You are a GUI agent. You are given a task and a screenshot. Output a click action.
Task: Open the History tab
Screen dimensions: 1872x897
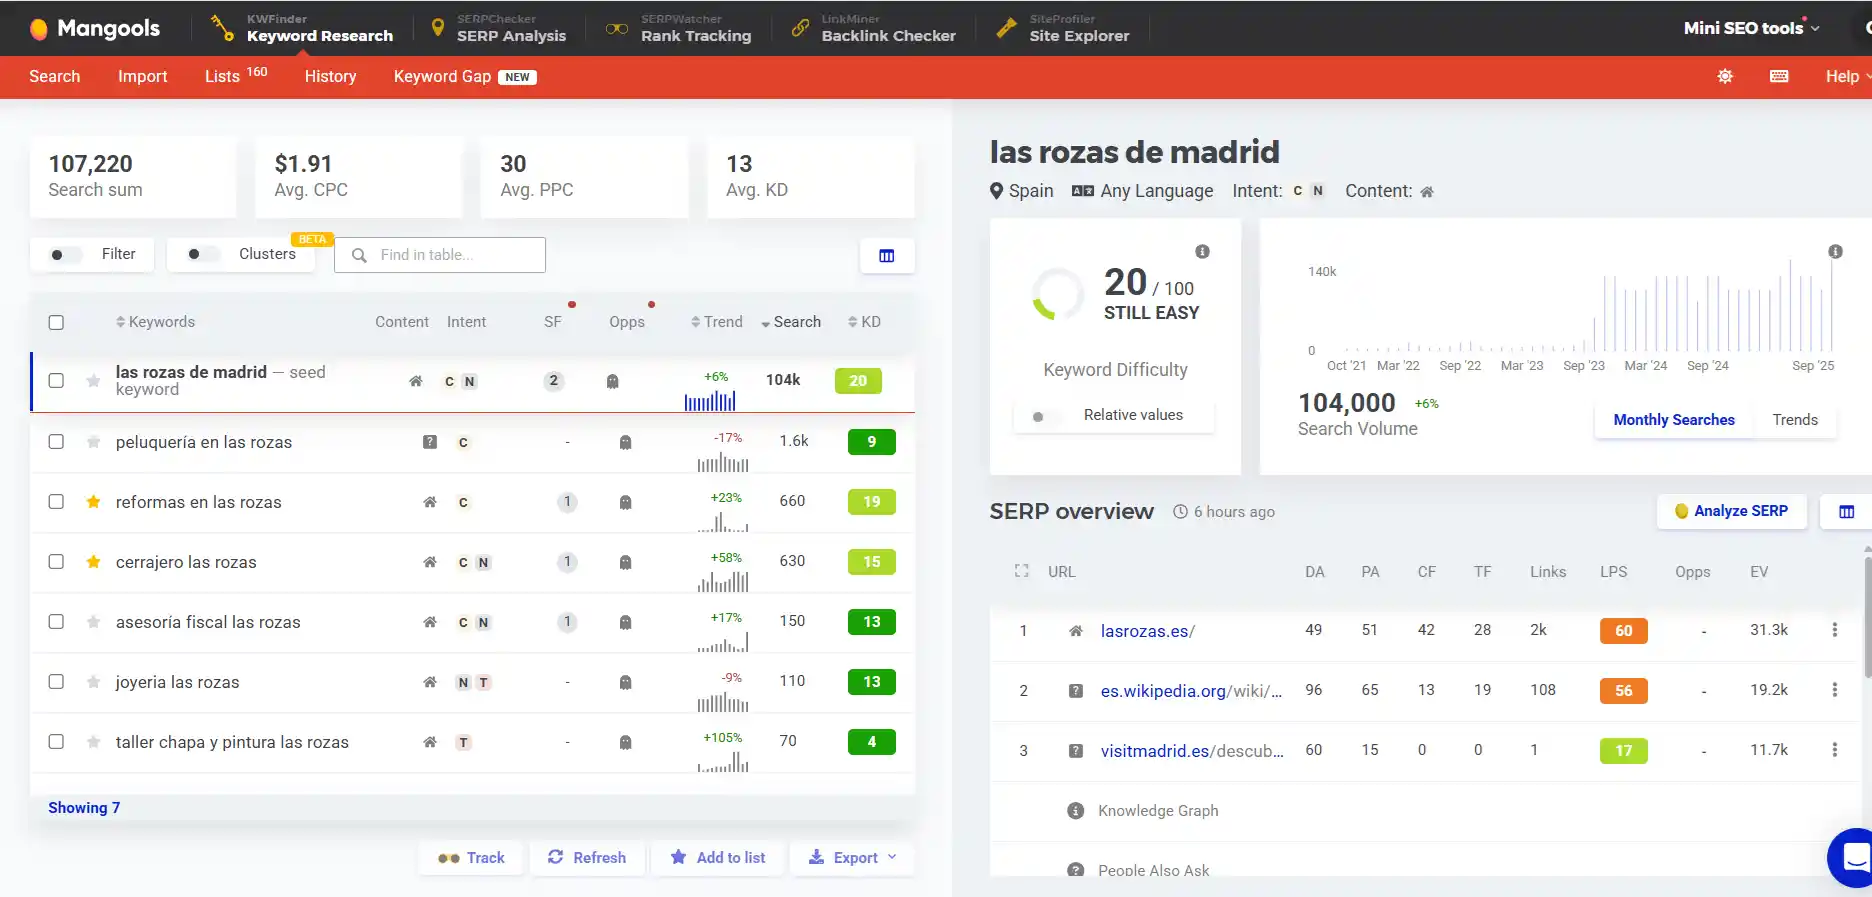[x=330, y=76]
